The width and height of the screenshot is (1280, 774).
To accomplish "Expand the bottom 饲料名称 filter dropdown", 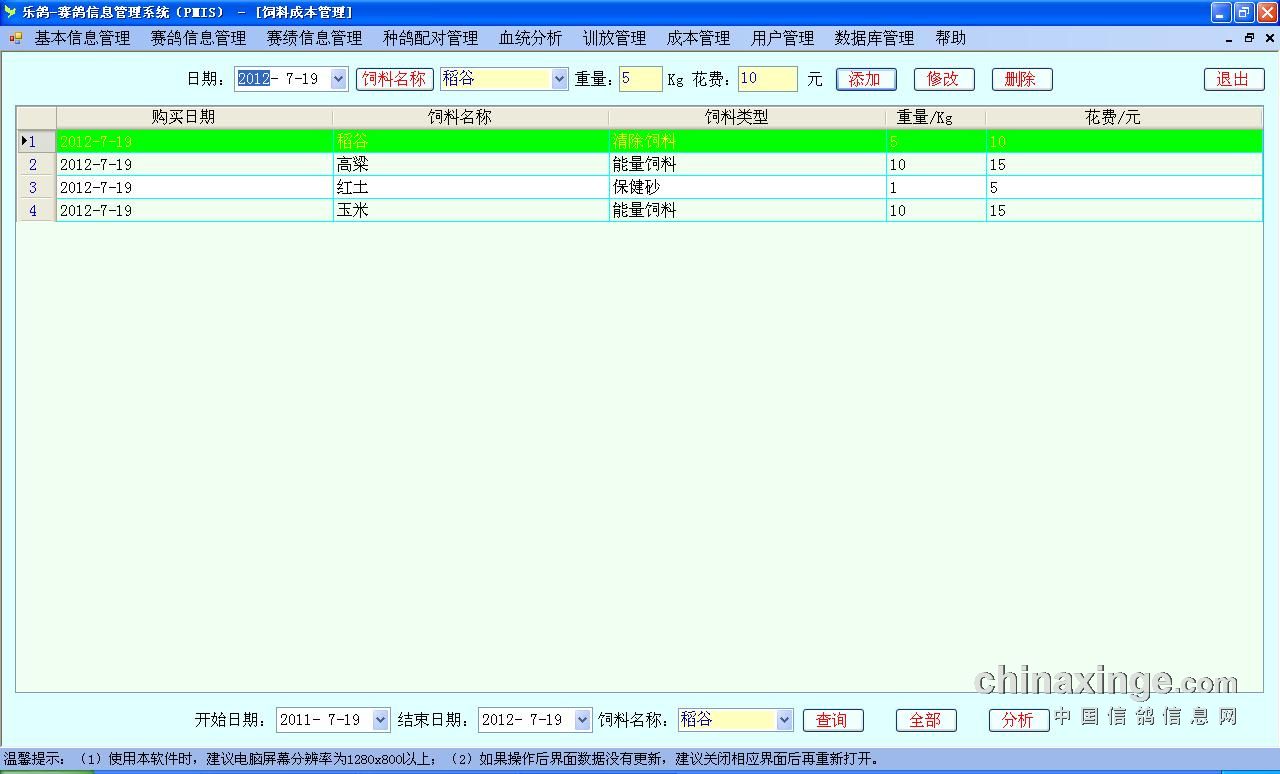I will [x=784, y=720].
